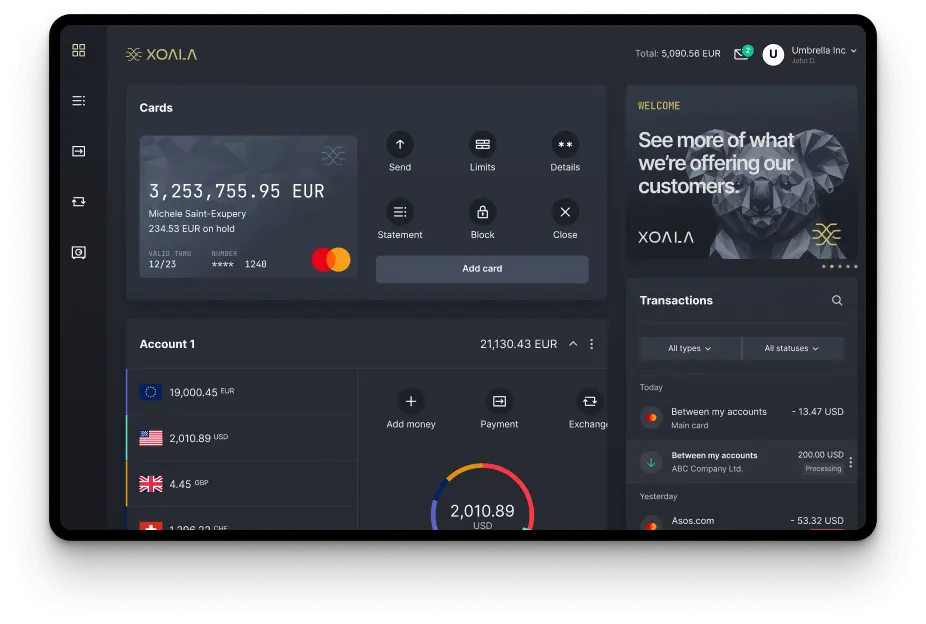
Task: Open the bottom sidebar card/safe icon
Action: (x=79, y=253)
